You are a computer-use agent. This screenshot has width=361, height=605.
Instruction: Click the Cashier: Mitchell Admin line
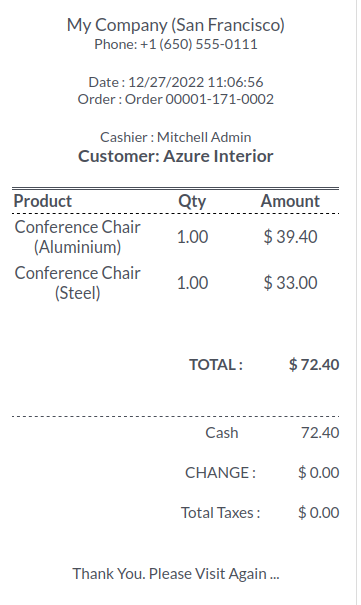(x=175, y=137)
